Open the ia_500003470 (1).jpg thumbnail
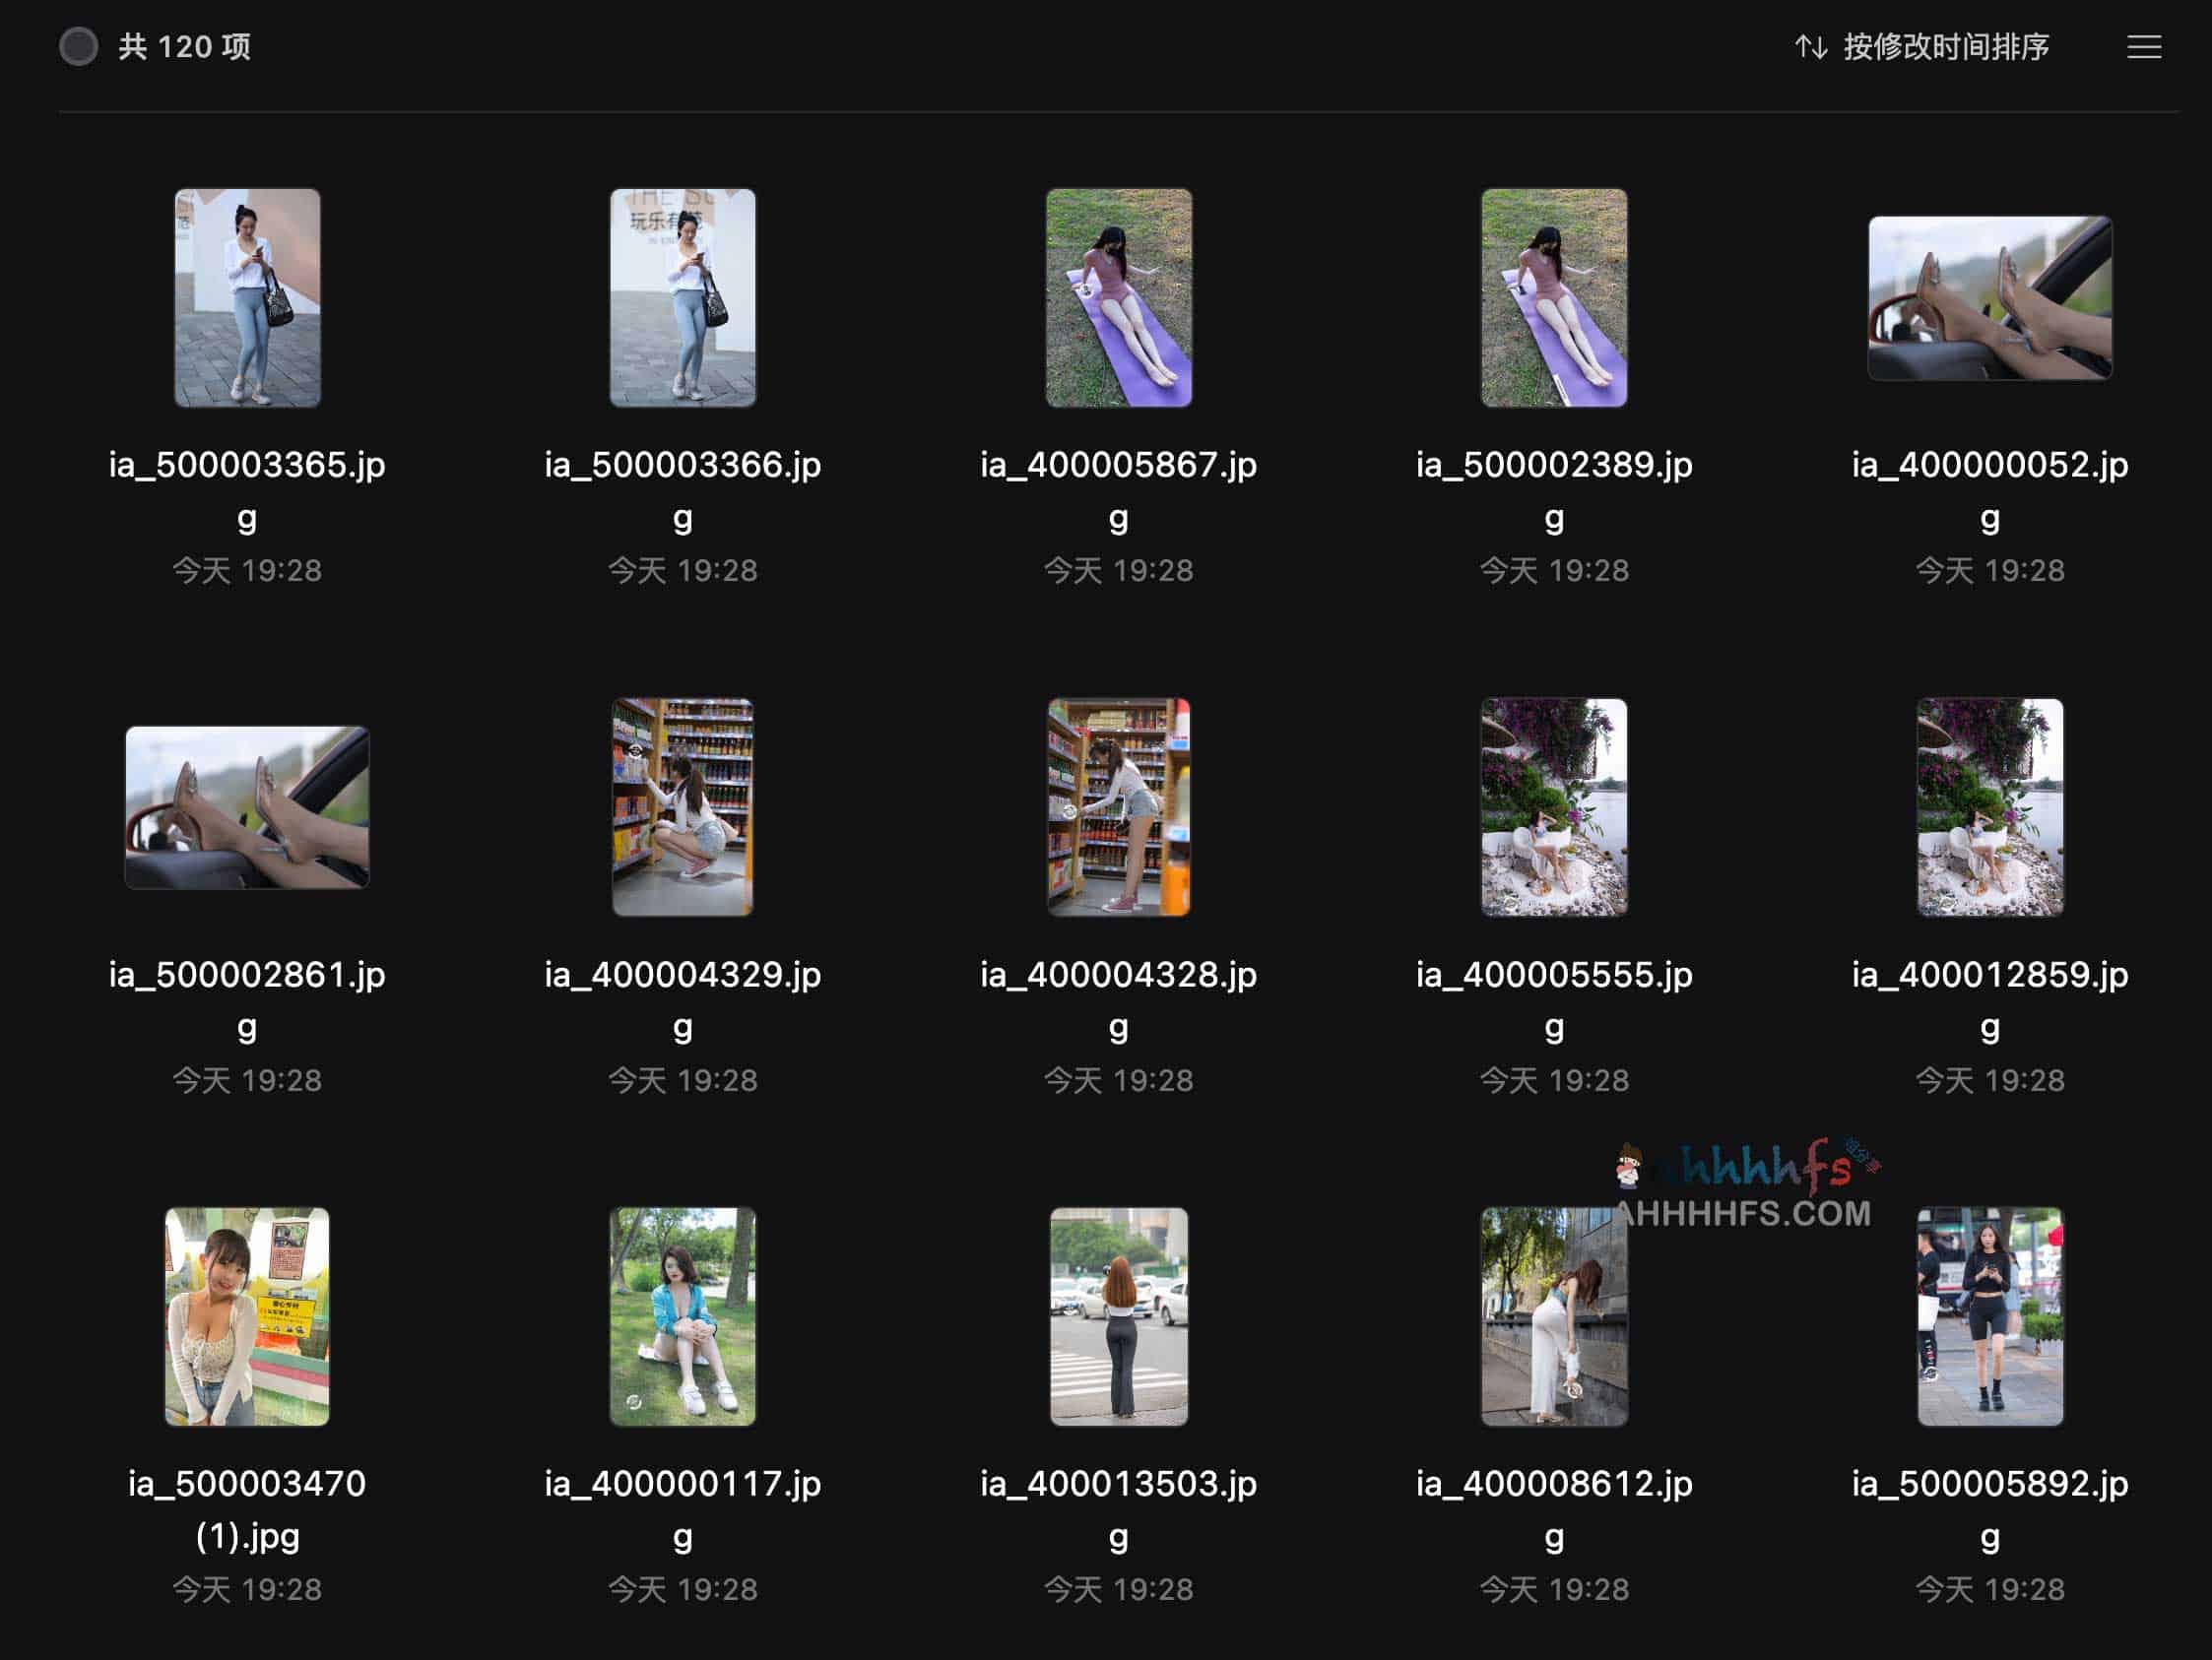Viewport: 2212px width, 1660px height. point(247,1316)
